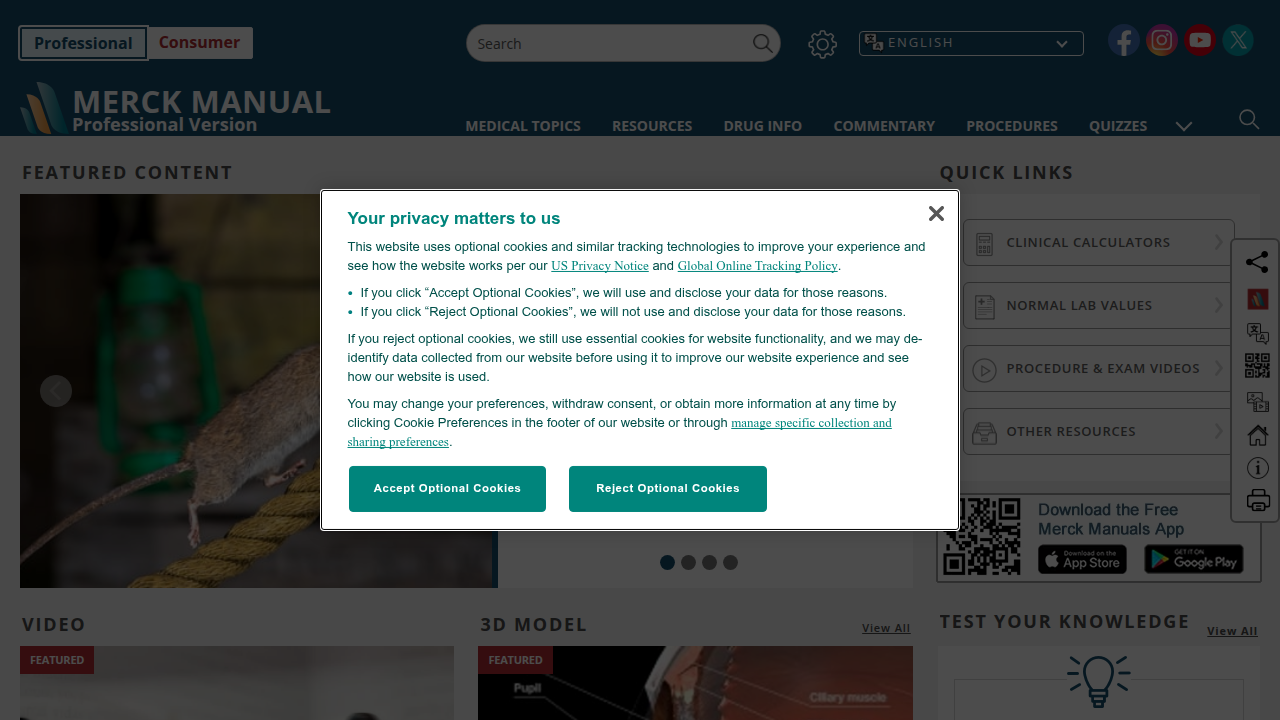Open the US Privacy Notice link
Viewport: 1280px width, 720px height.
600,266
